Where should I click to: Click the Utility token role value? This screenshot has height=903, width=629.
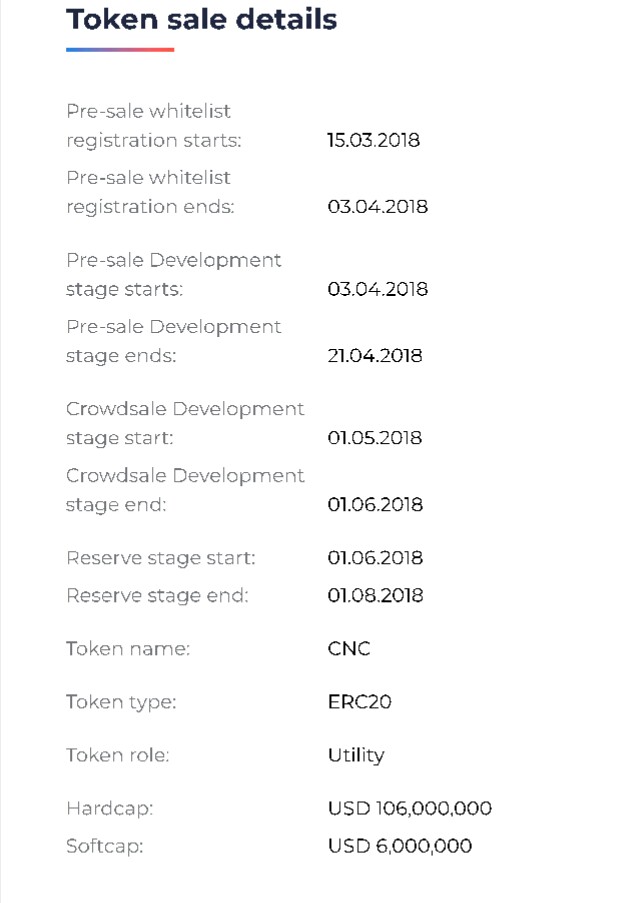tap(355, 755)
